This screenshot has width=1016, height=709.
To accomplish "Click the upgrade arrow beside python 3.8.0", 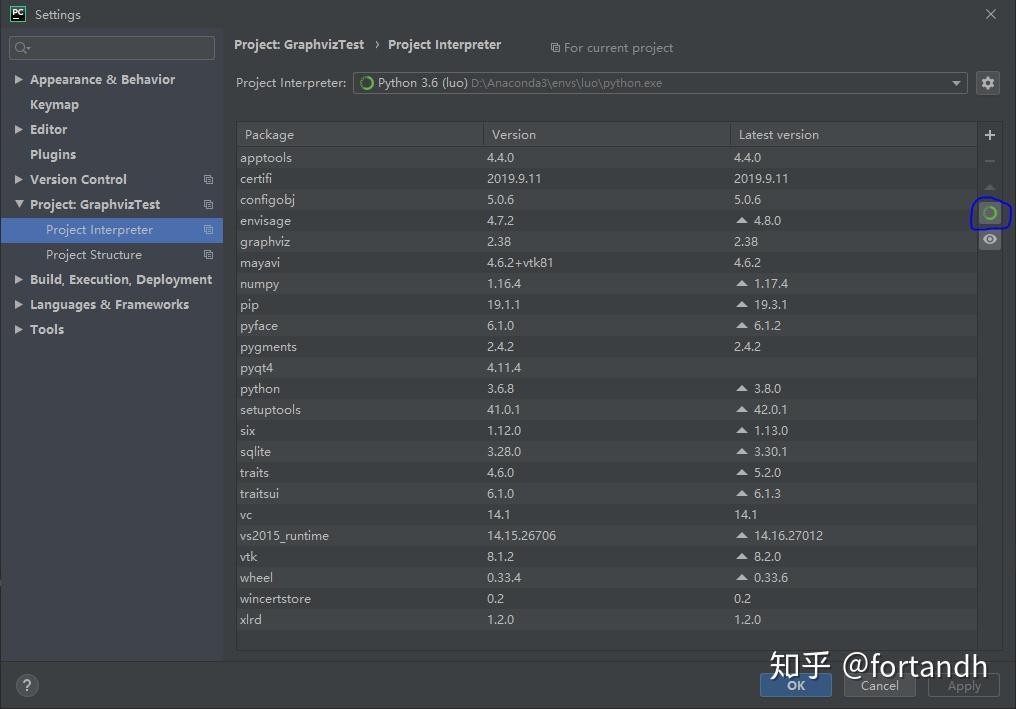I will [741, 388].
